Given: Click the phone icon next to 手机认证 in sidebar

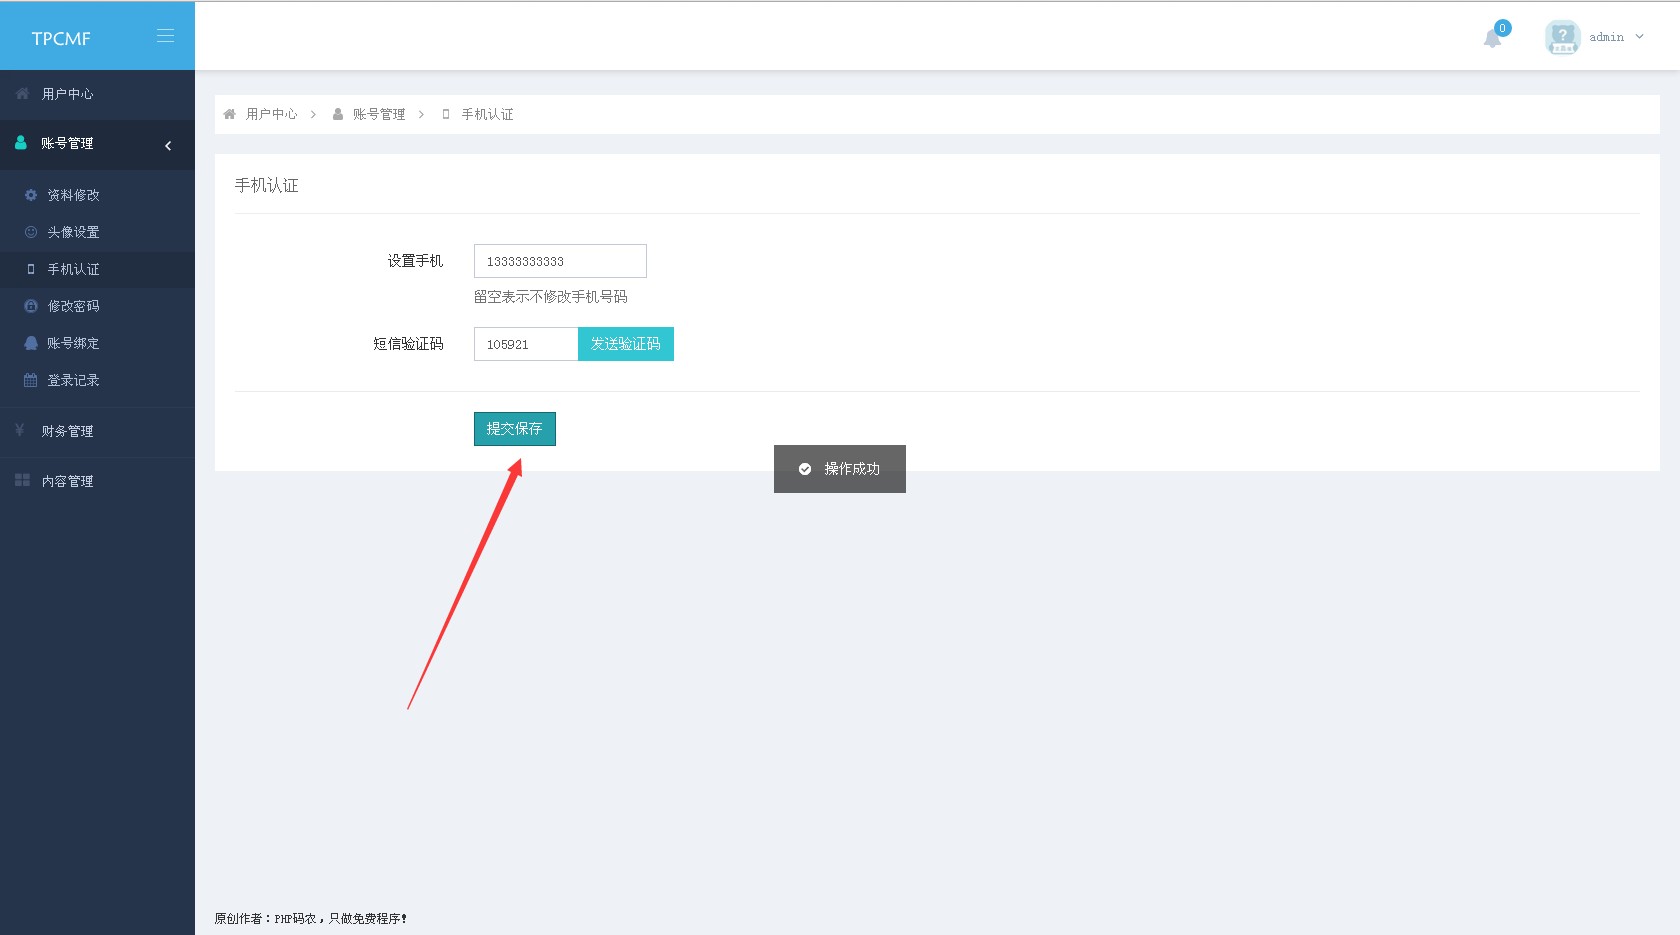Looking at the screenshot, I should (x=31, y=269).
